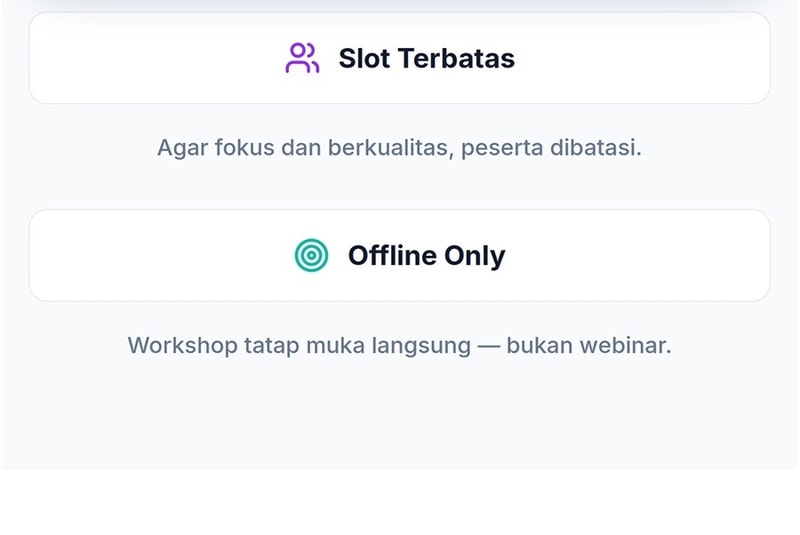Click the word "Terbatas" in first card
800x535 pixels.
point(455,58)
